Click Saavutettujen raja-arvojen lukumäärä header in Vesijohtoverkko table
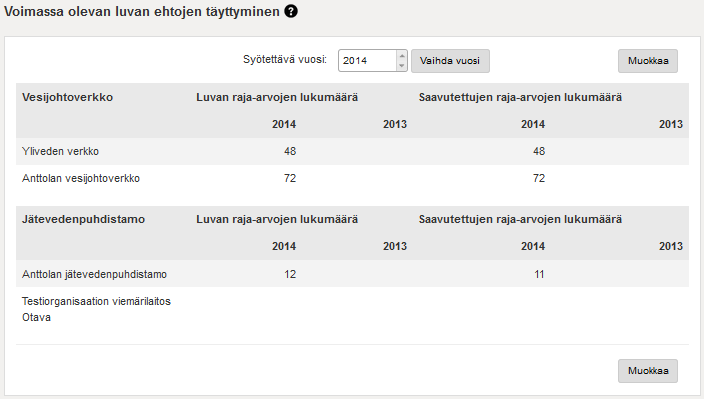This screenshot has height=399, width=704. (520, 97)
